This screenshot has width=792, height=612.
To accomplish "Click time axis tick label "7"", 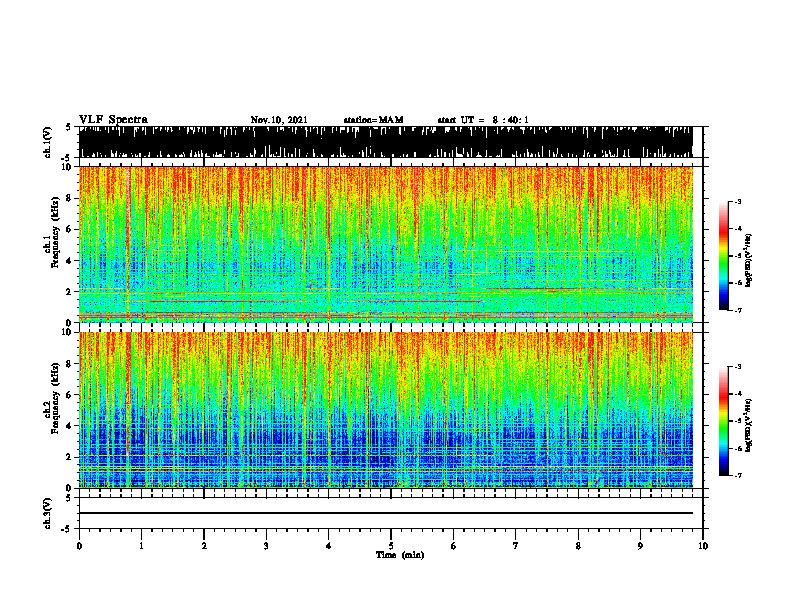I will point(516,546).
